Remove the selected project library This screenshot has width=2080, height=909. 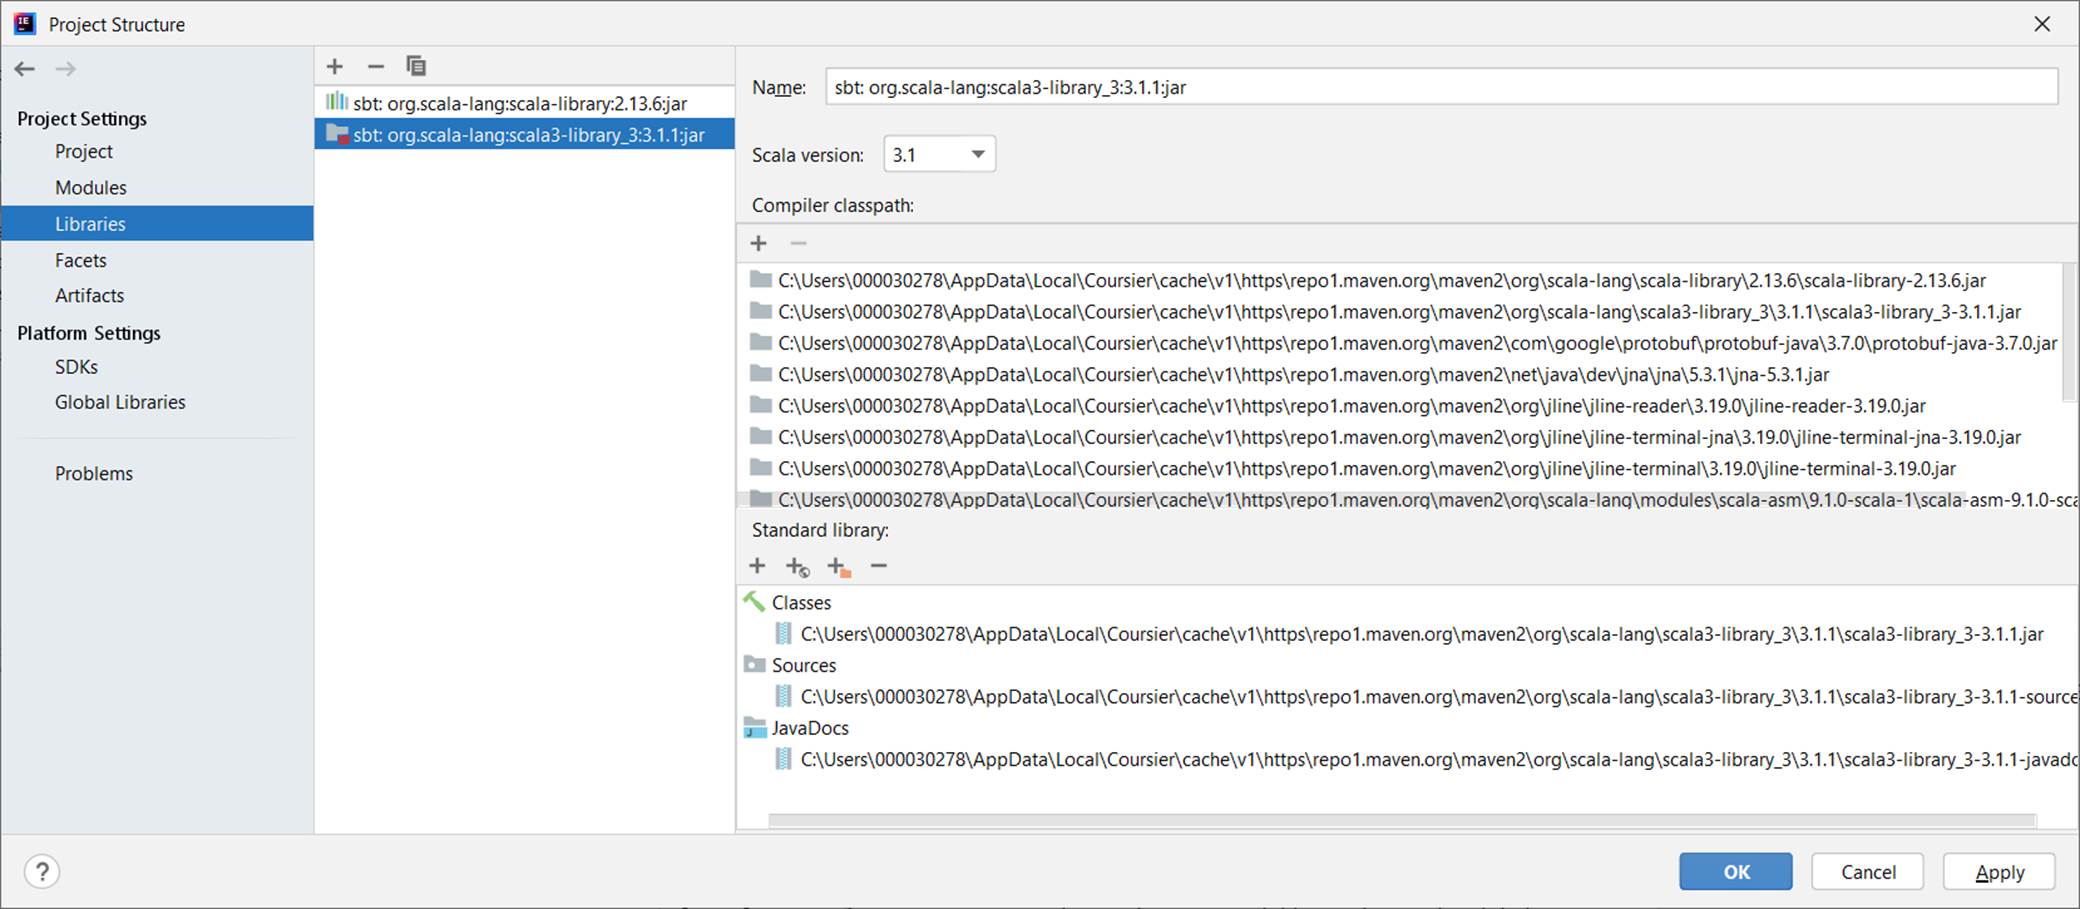tap(376, 66)
